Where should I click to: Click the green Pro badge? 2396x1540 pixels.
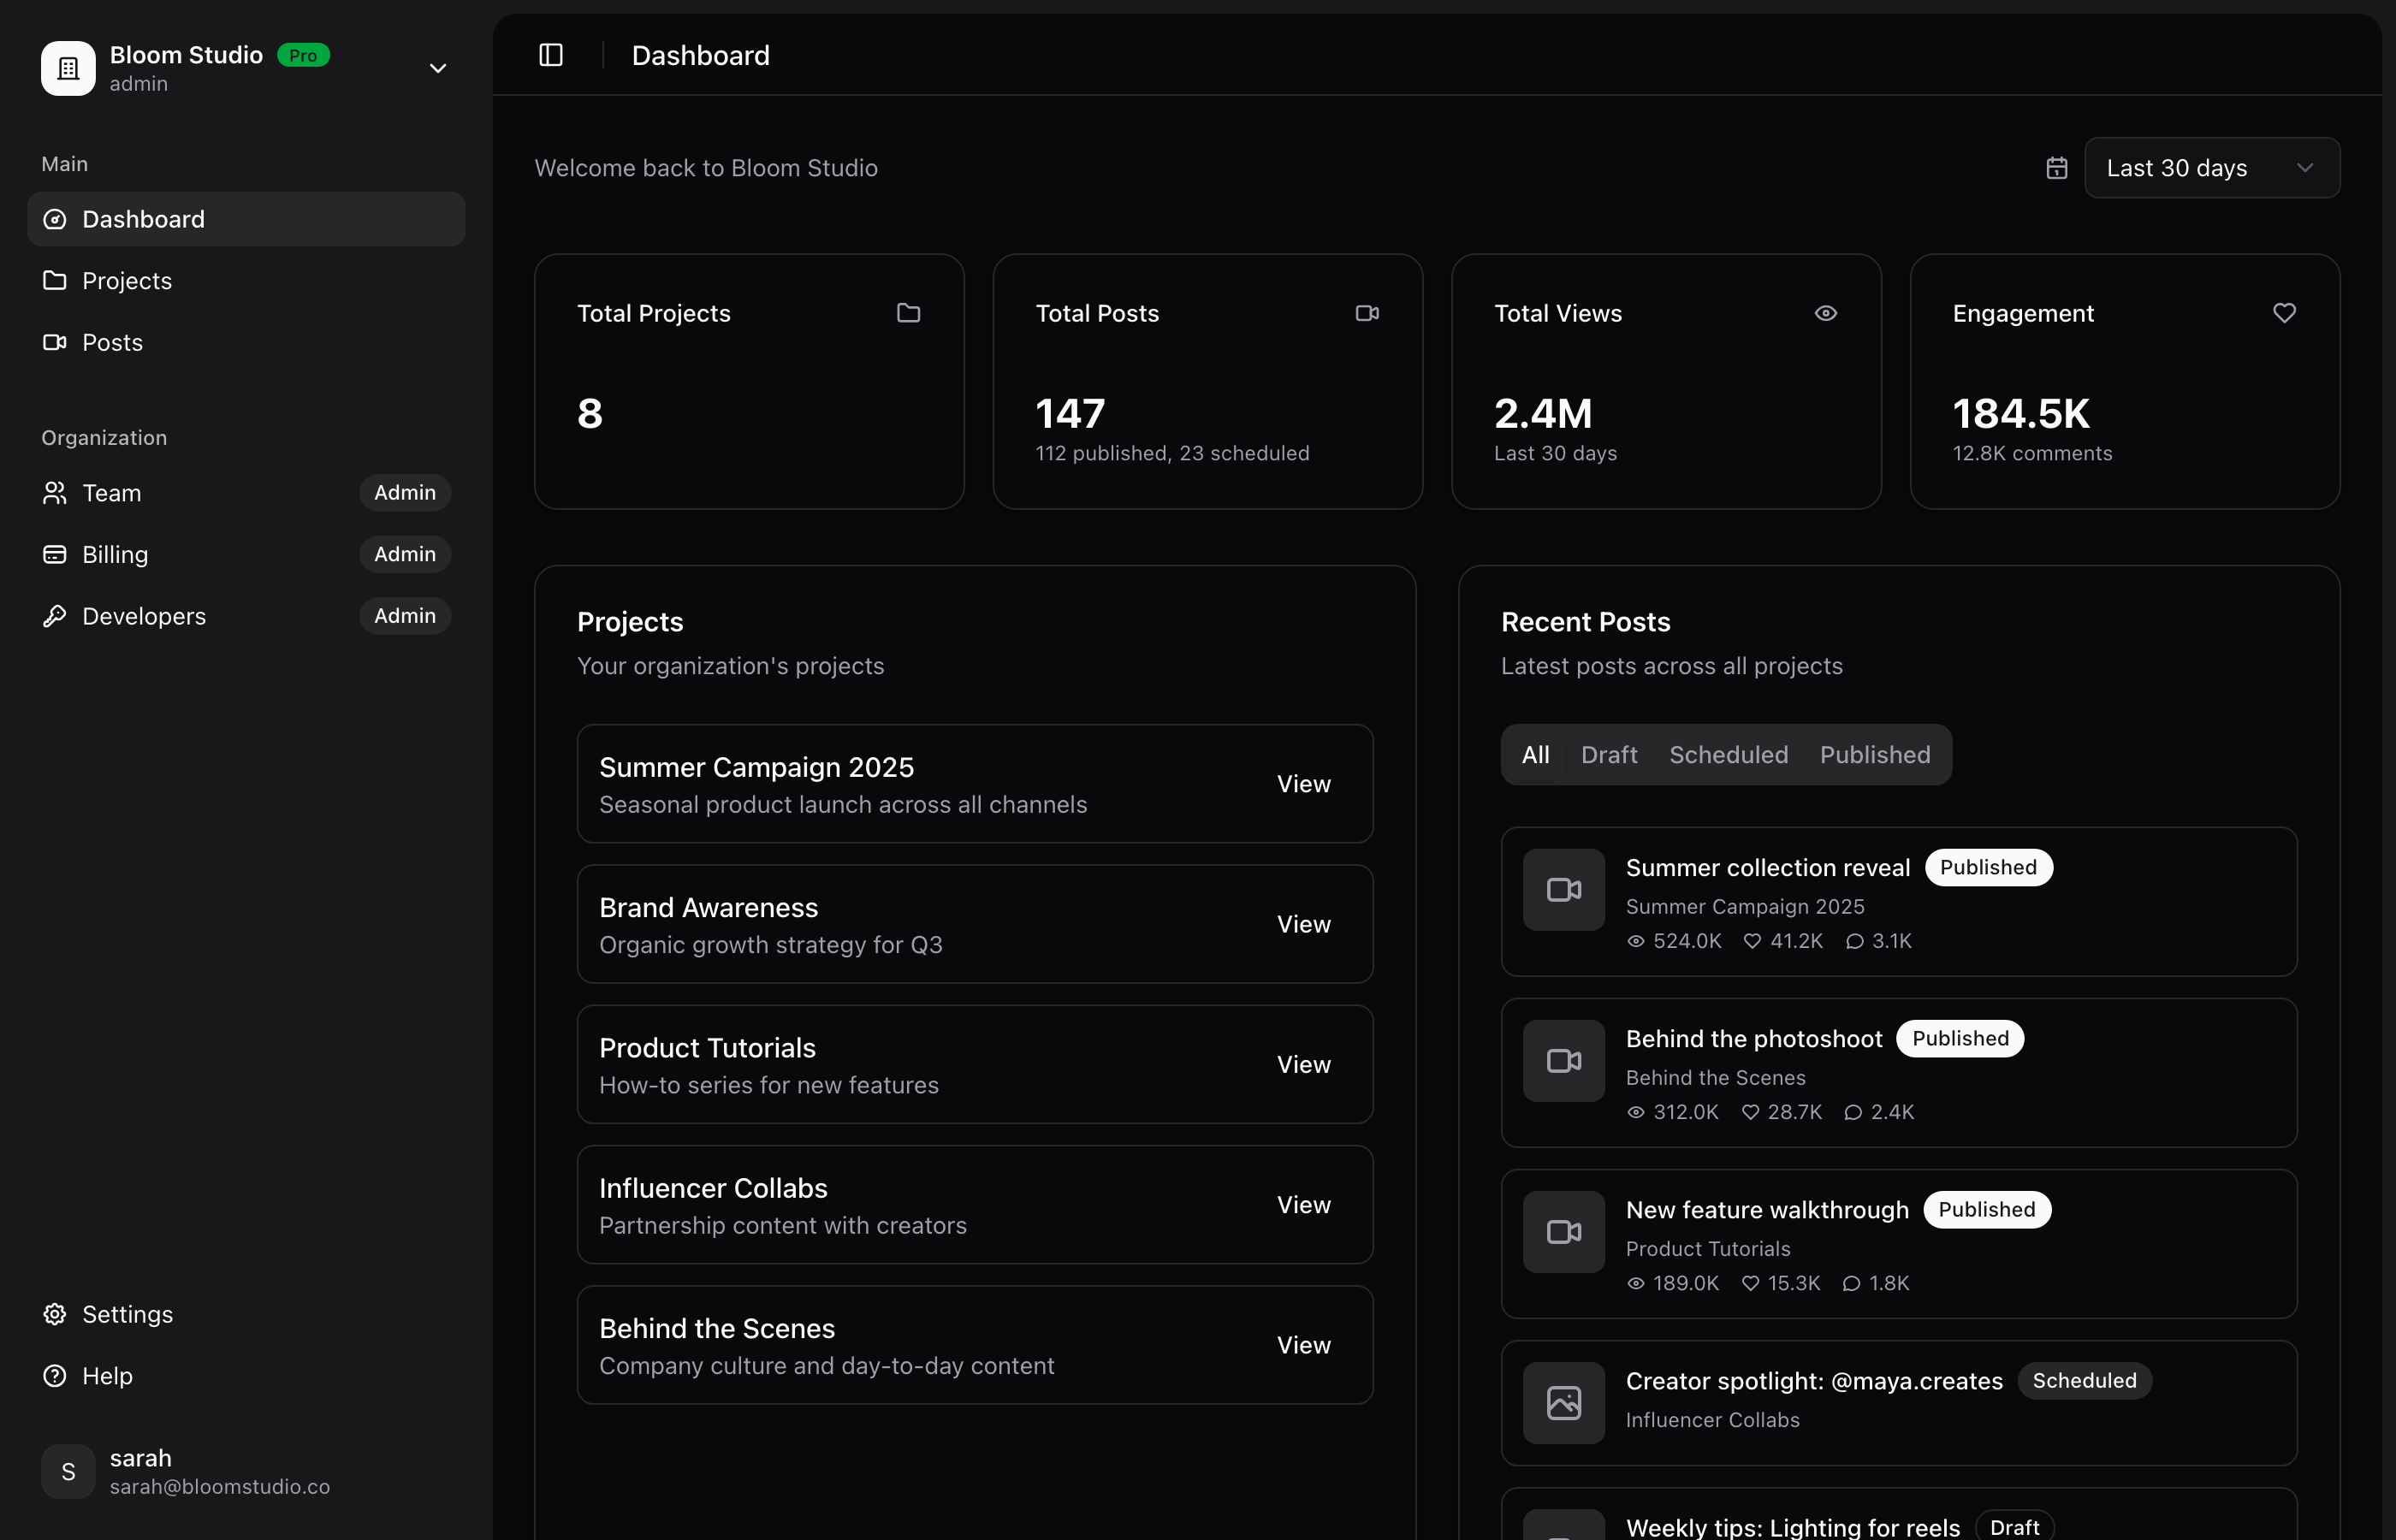tap(302, 55)
